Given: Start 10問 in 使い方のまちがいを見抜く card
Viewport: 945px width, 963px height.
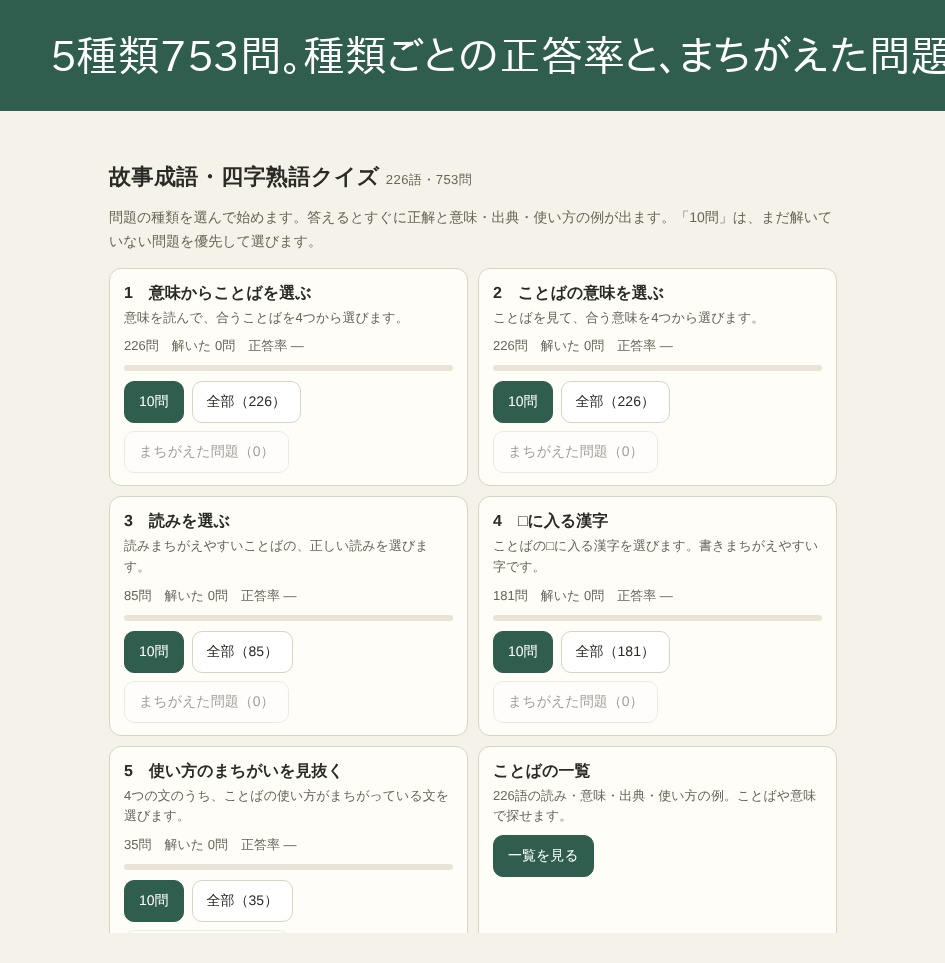Looking at the screenshot, I should (x=154, y=901).
